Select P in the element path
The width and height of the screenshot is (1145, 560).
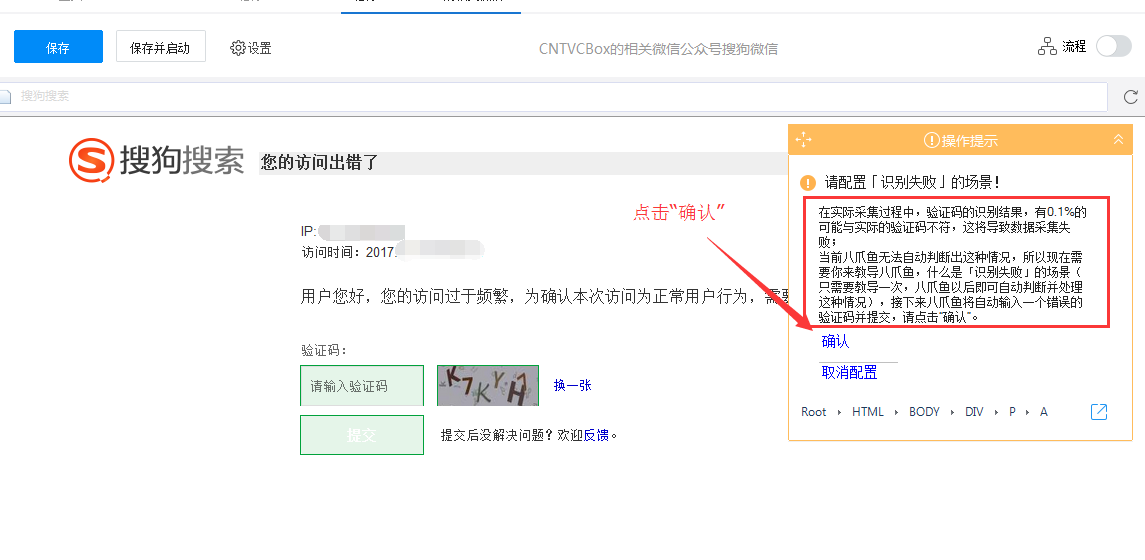[1012, 412]
